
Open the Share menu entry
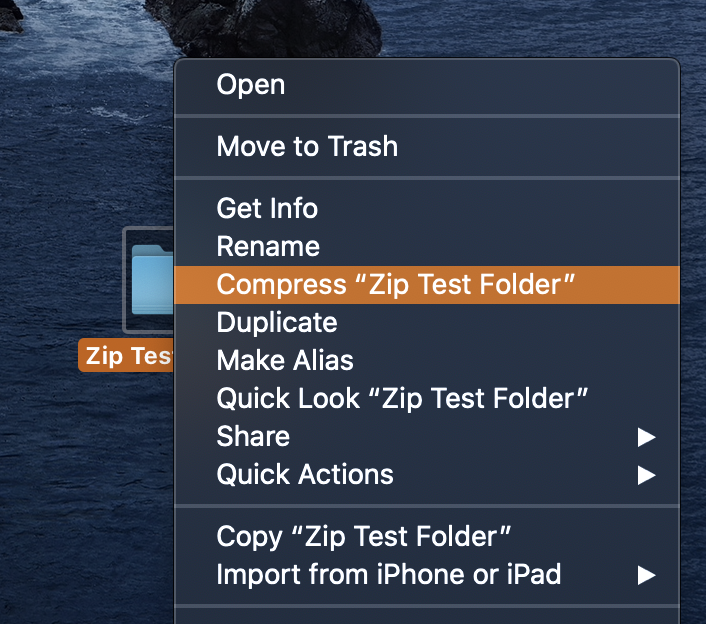(x=253, y=436)
